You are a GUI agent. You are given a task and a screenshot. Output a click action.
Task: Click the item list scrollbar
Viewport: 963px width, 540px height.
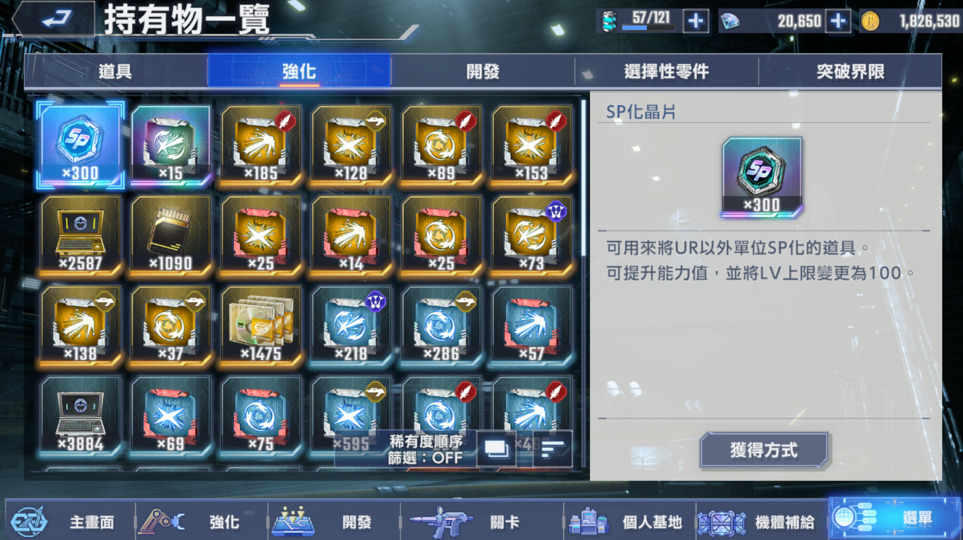(583, 178)
